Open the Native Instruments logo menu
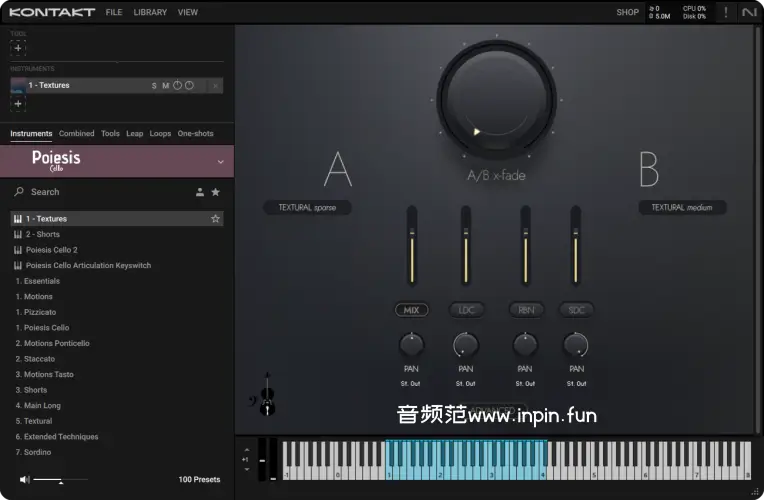The width and height of the screenshot is (764, 500). (x=749, y=12)
